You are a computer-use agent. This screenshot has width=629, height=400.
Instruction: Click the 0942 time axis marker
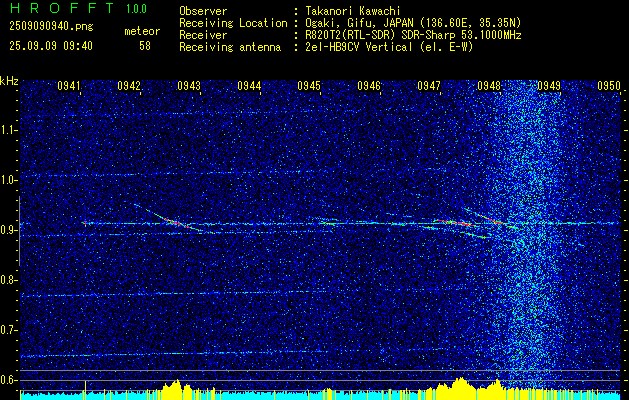pyautogui.click(x=129, y=85)
